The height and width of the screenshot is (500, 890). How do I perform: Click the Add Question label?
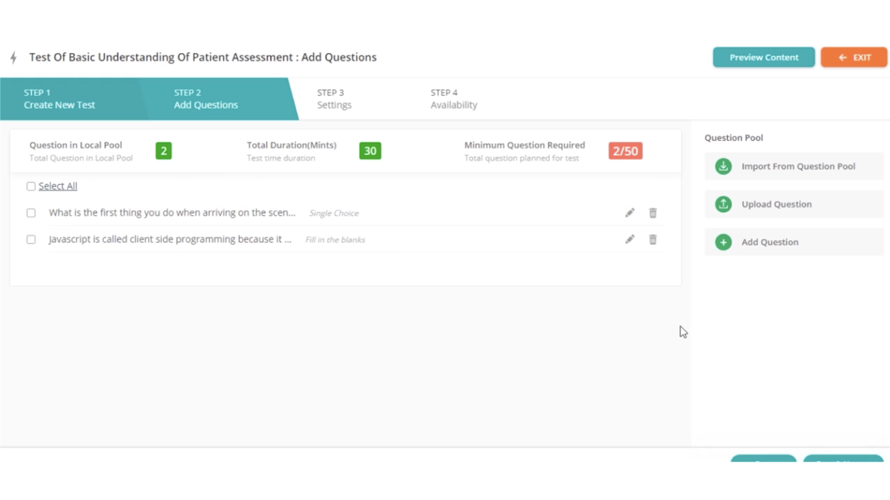[770, 242]
